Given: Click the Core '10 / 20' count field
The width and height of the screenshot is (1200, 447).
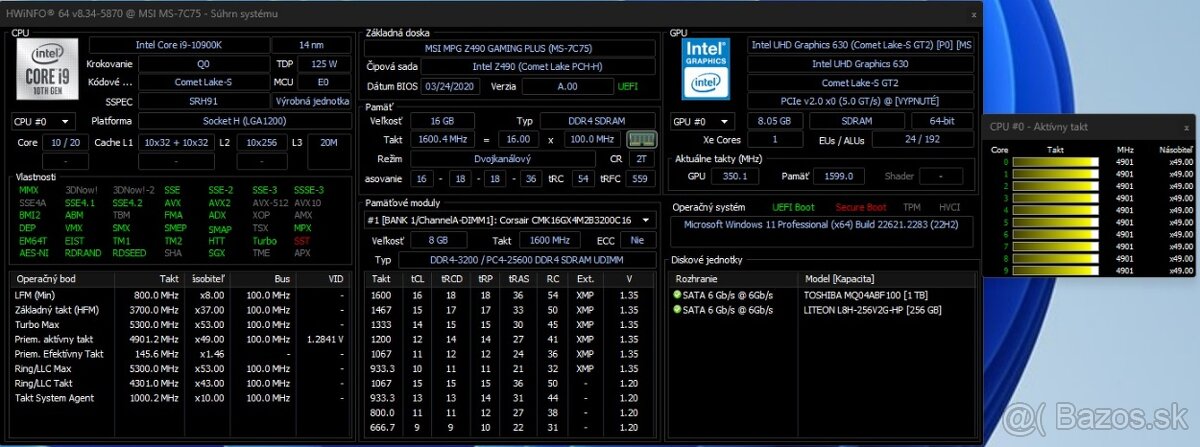Looking at the screenshot, I should (x=66, y=143).
